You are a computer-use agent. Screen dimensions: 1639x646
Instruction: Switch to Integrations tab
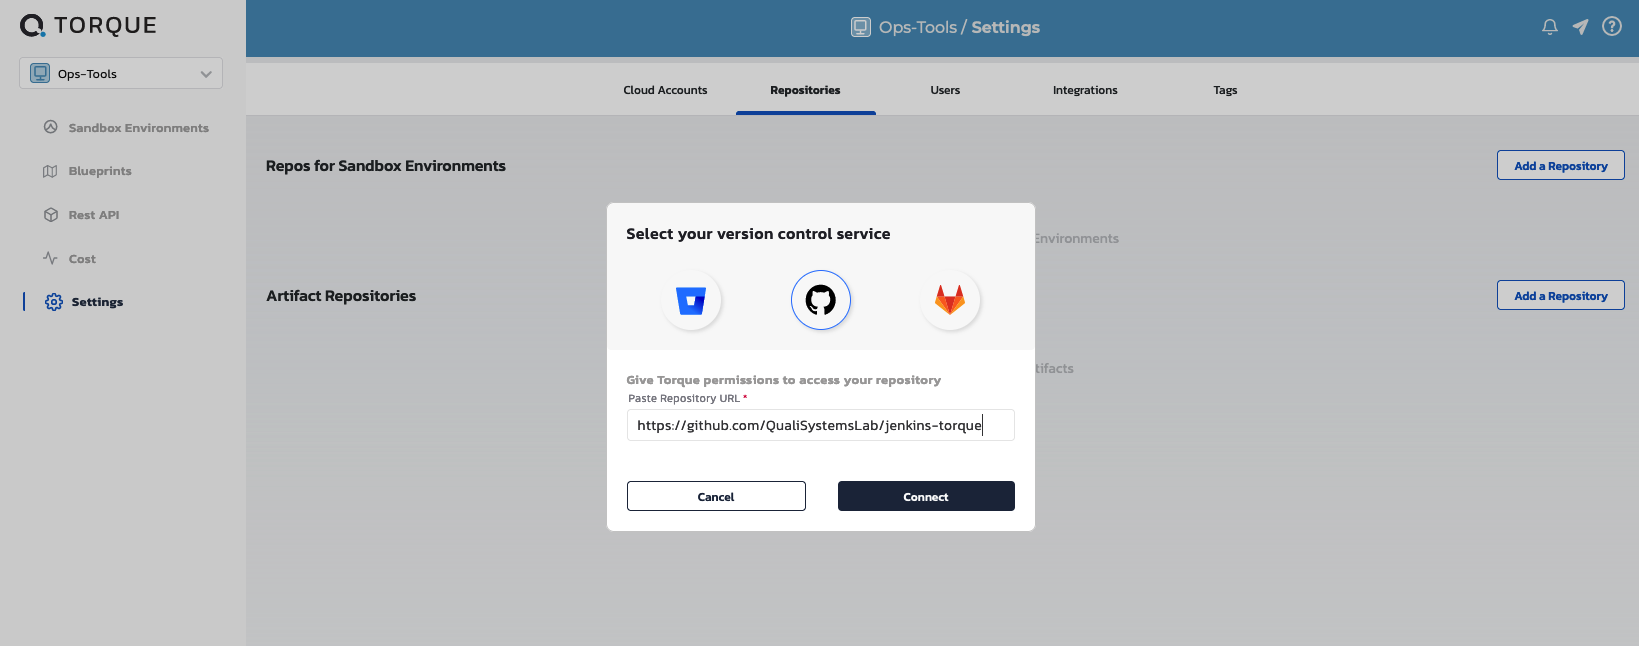(1085, 90)
